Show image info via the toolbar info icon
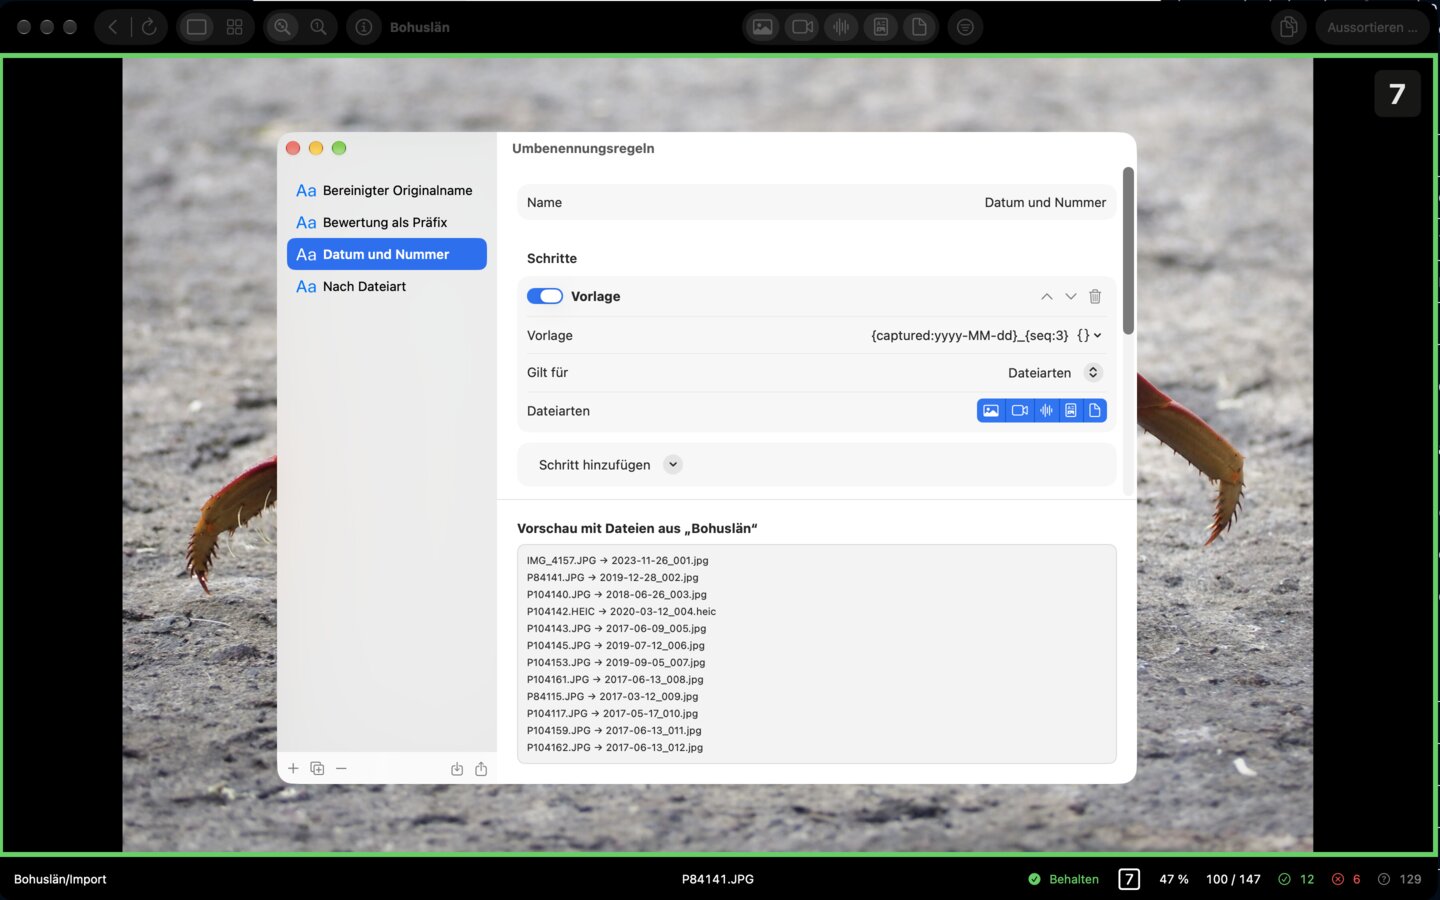Image resolution: width=1440 pixels, height=900 pixels. (364, 27)
